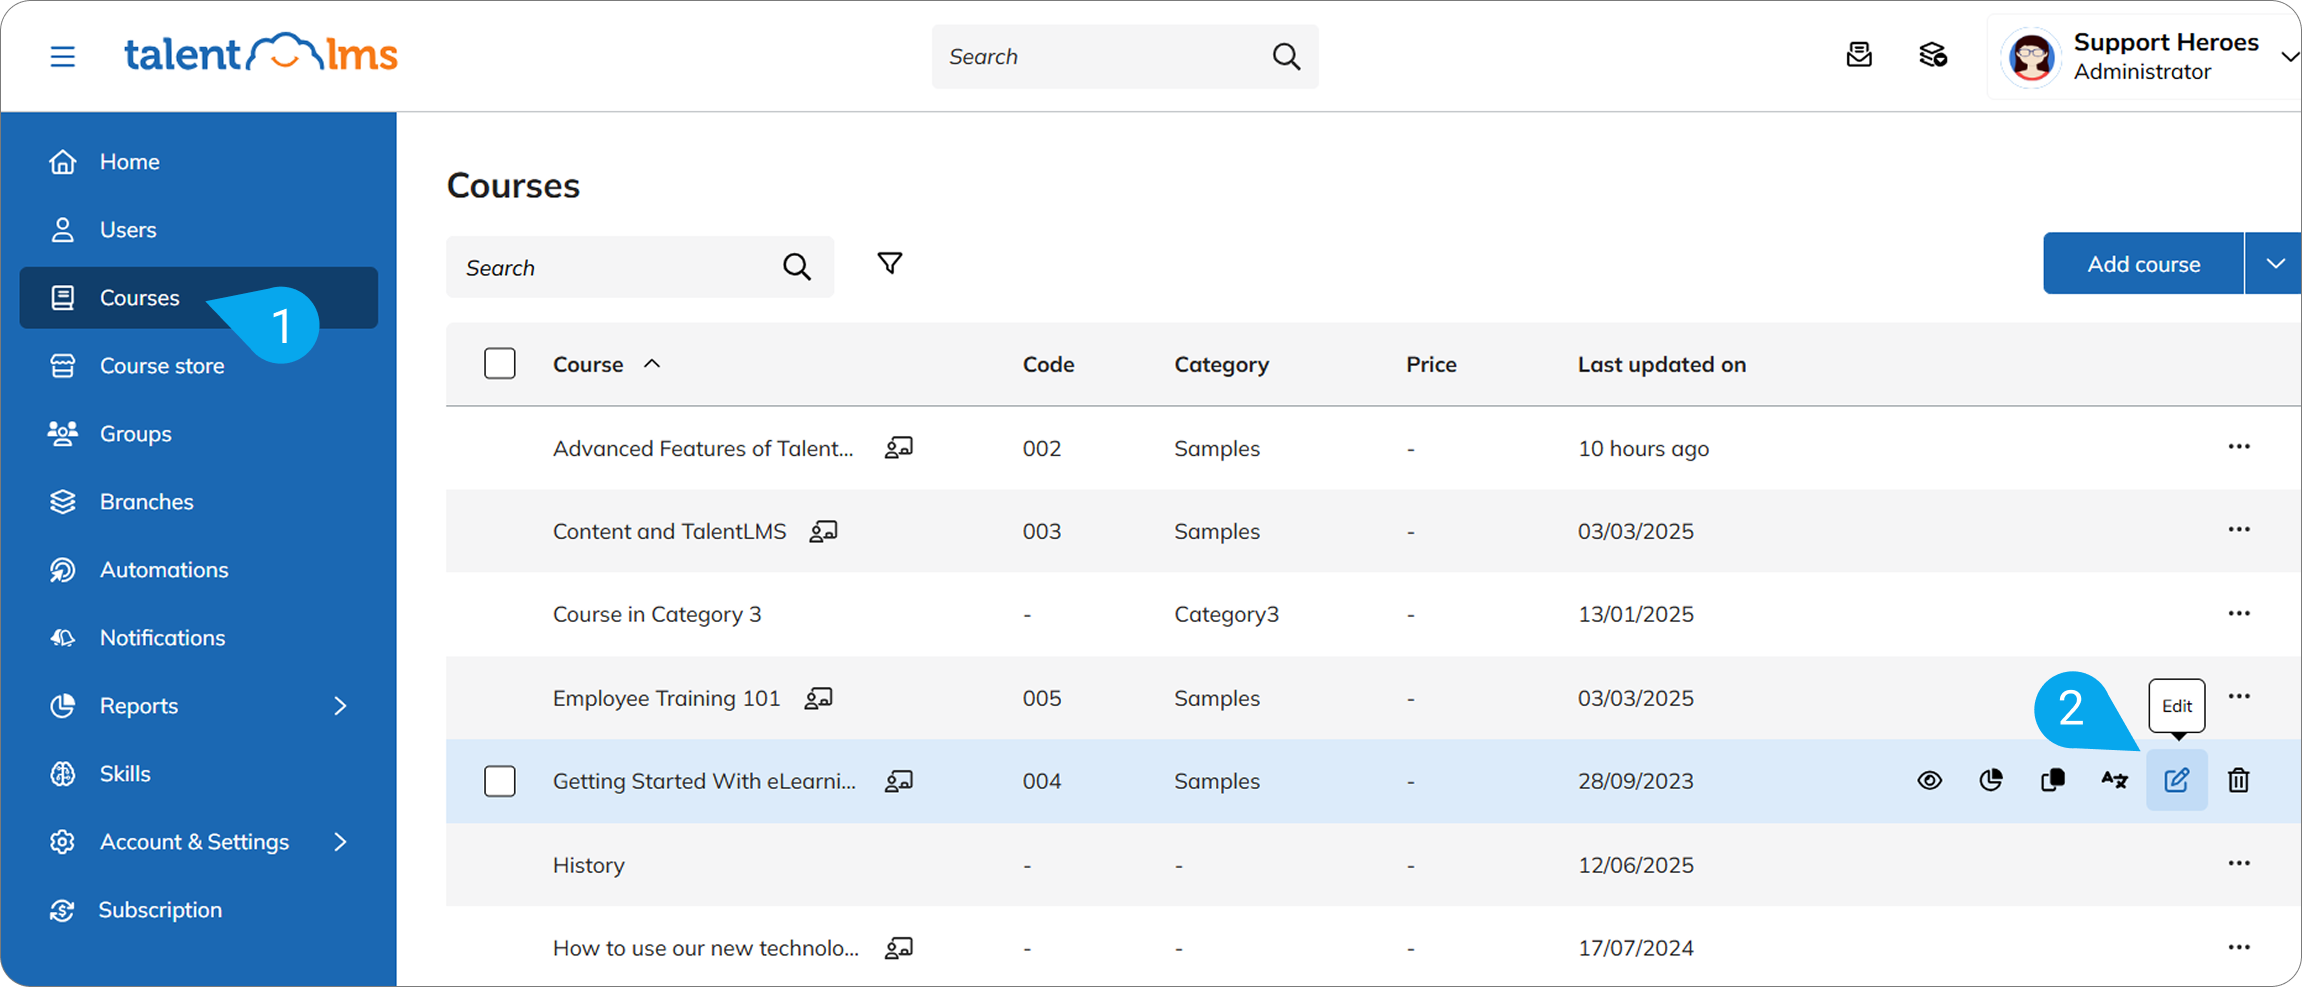Click the Category3 cell
Screen dimensions: 2302x987
(1226, 614)
